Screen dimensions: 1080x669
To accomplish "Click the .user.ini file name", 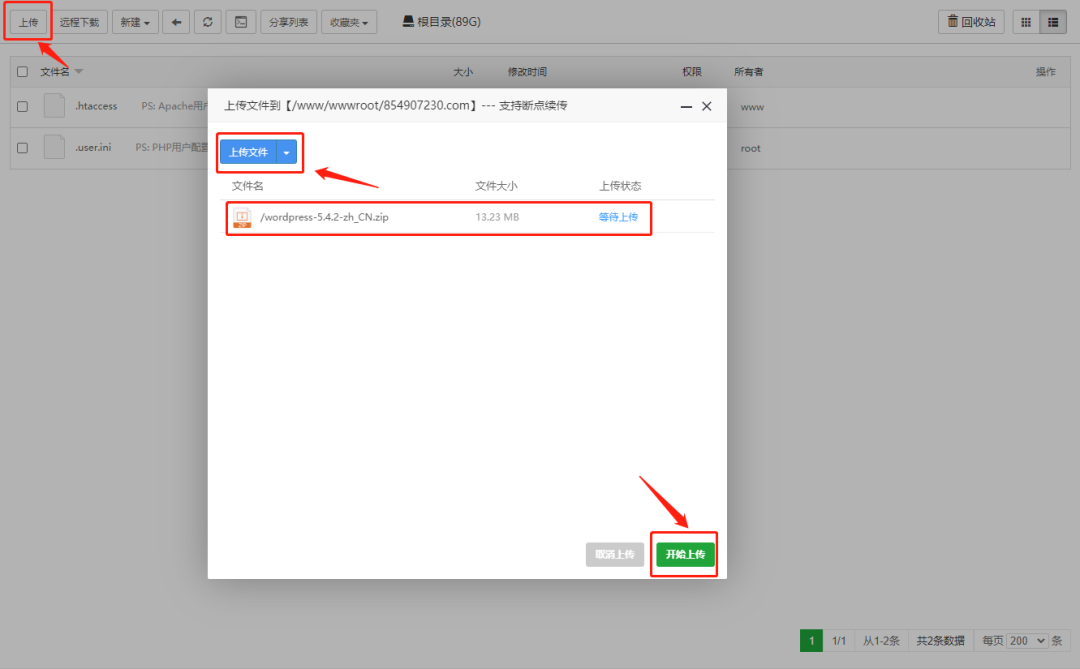I will click(x=93, y=147).
